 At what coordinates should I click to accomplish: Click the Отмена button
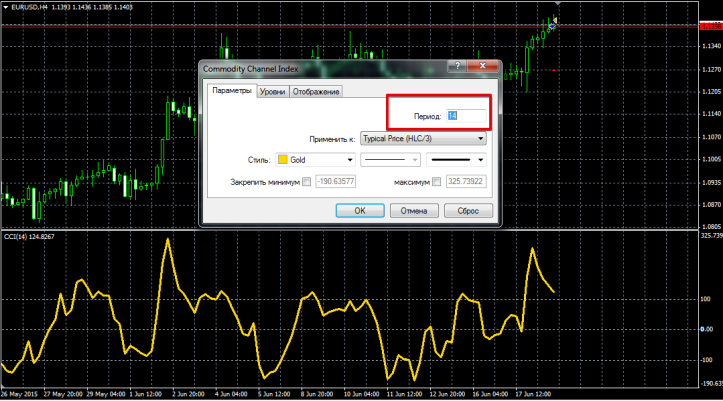point(414,210)
